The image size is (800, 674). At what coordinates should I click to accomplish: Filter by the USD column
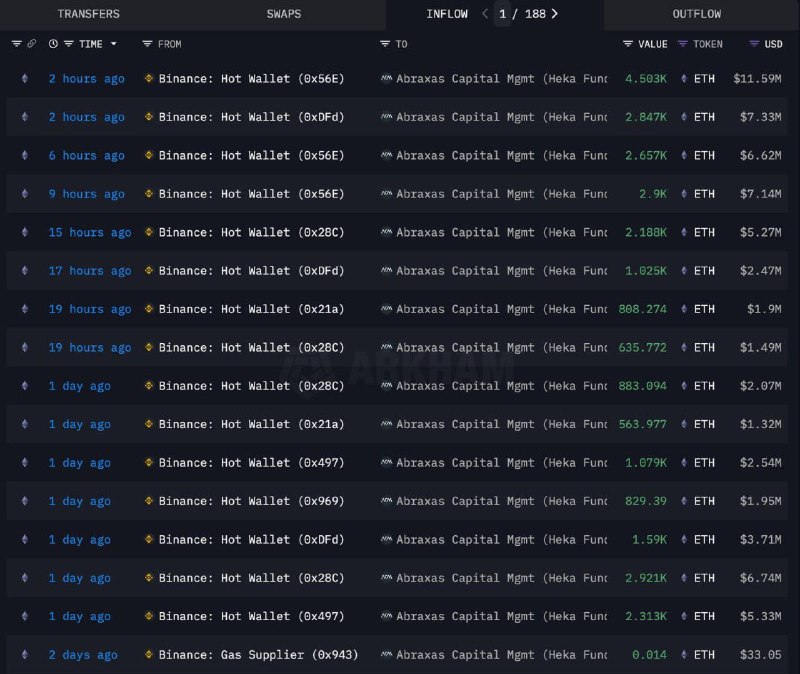pyautogui.click(x=754, y=44)
